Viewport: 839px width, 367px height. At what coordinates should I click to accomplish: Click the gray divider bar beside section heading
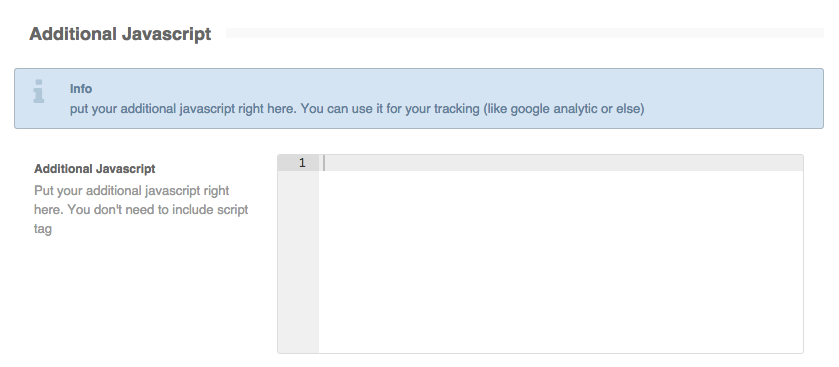coord(524,33)
